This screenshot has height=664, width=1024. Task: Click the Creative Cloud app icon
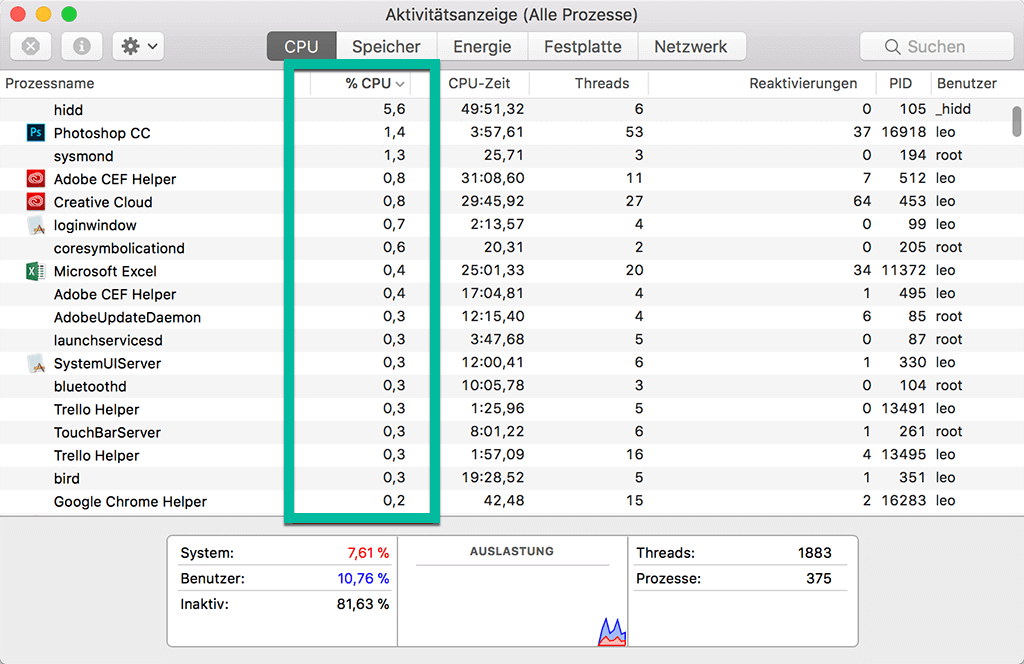35,202
